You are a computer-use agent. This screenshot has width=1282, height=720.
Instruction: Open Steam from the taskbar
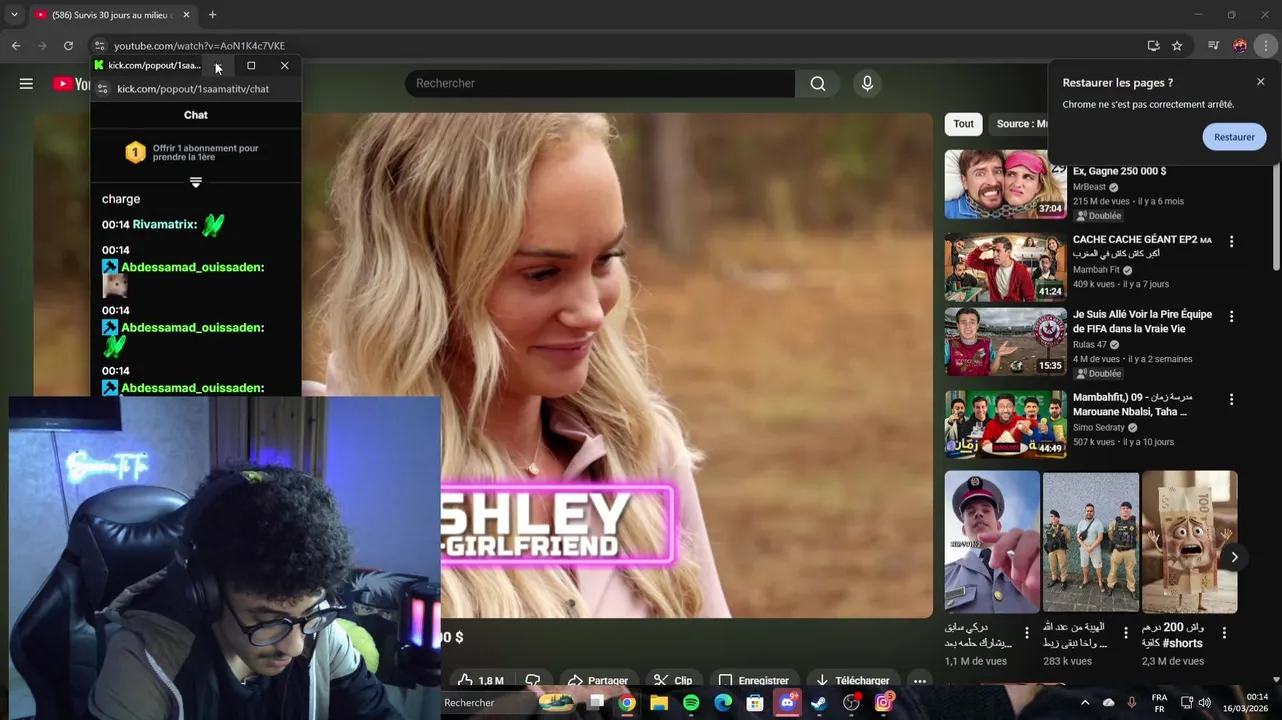[x=818, y=703]
